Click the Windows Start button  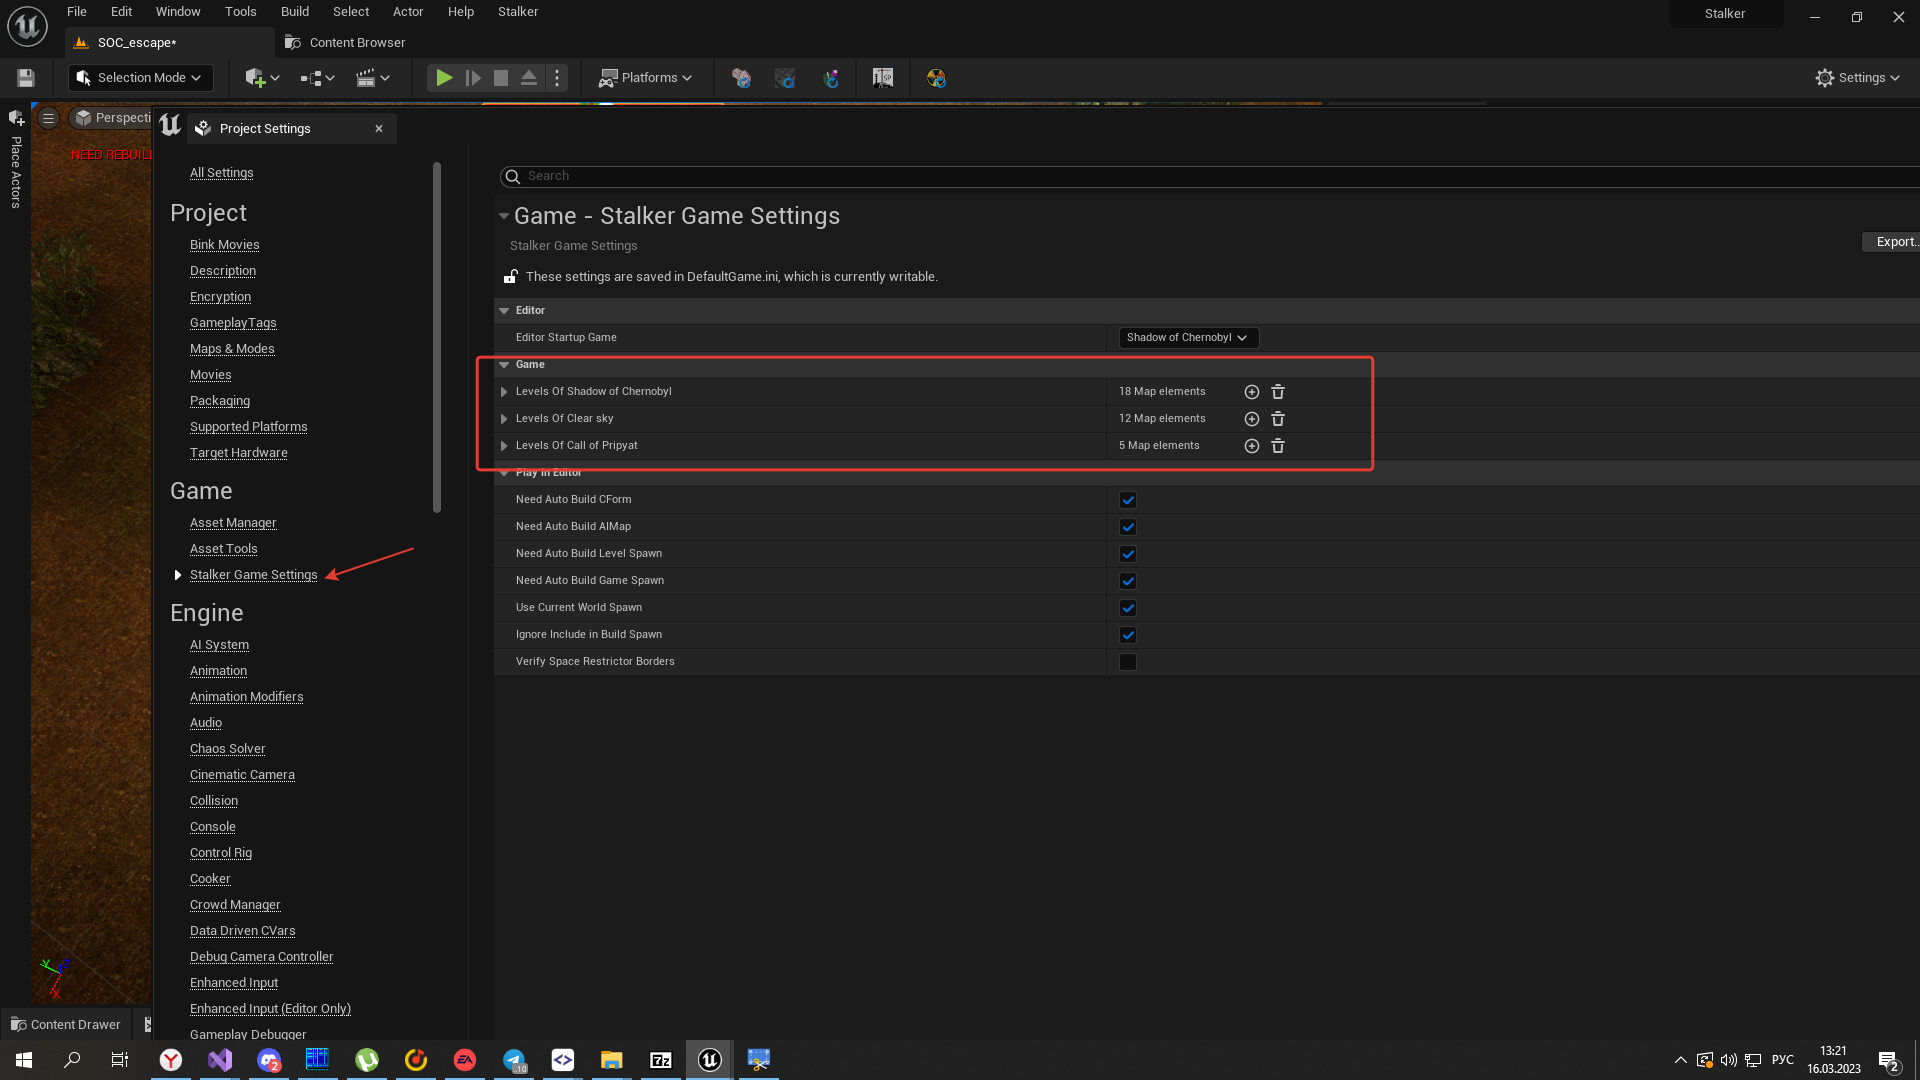click(24, 1060)
